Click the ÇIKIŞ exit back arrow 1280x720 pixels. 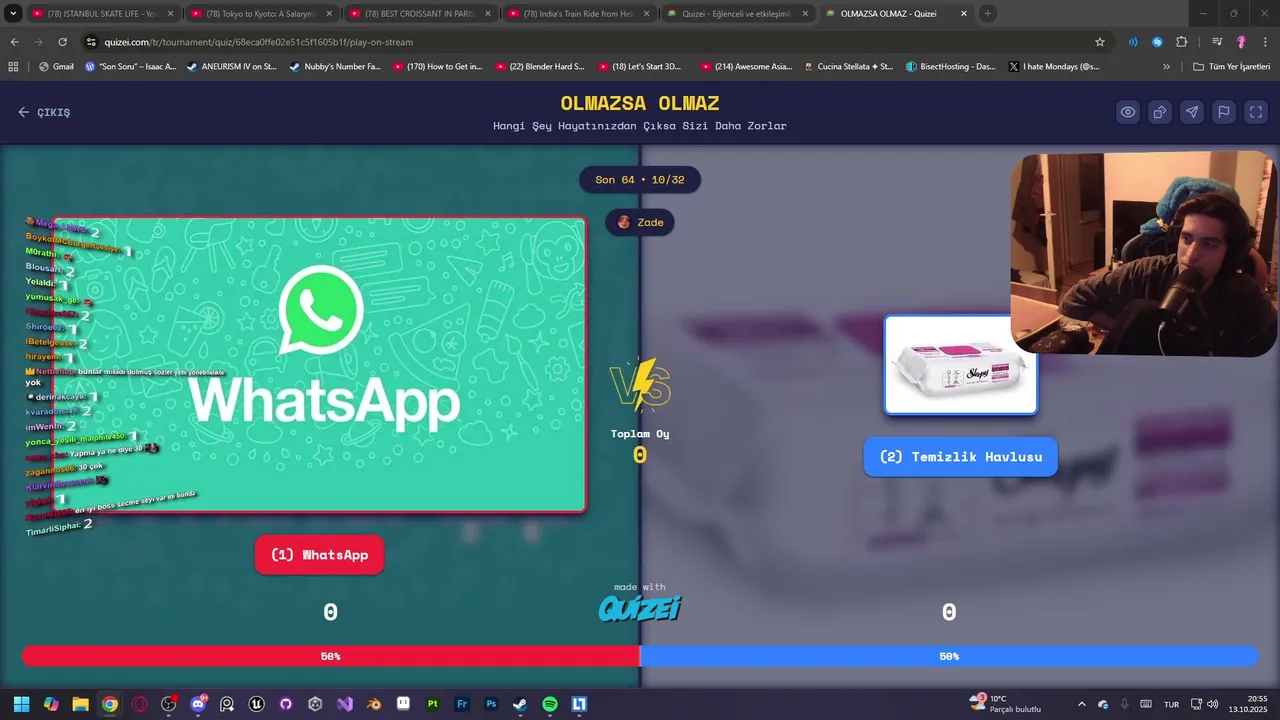click(44, 112)
